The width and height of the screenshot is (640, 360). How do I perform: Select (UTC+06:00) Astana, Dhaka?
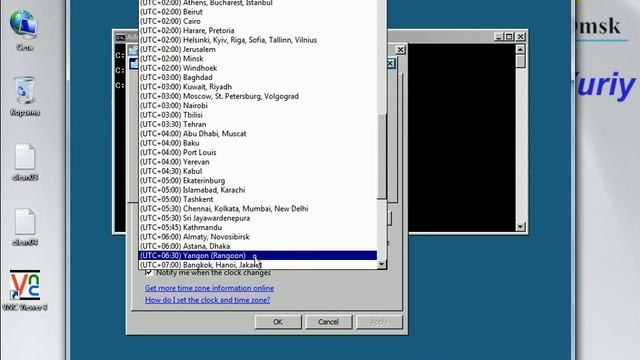click(258, 246)
